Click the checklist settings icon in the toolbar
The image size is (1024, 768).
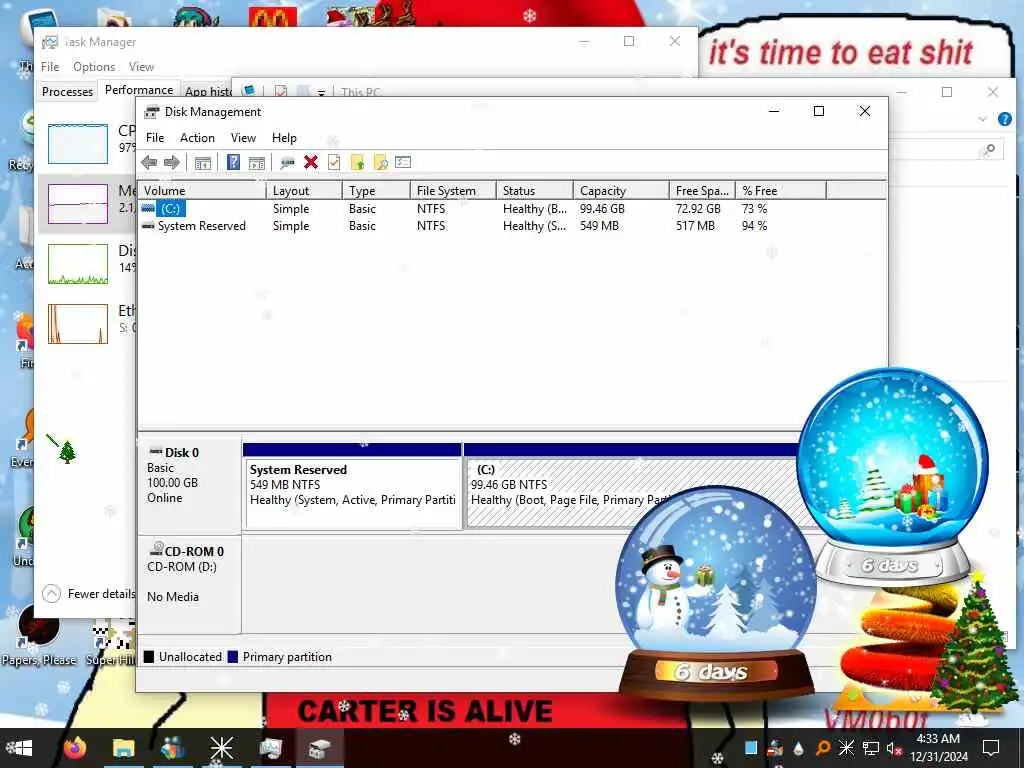pos(403,162)
